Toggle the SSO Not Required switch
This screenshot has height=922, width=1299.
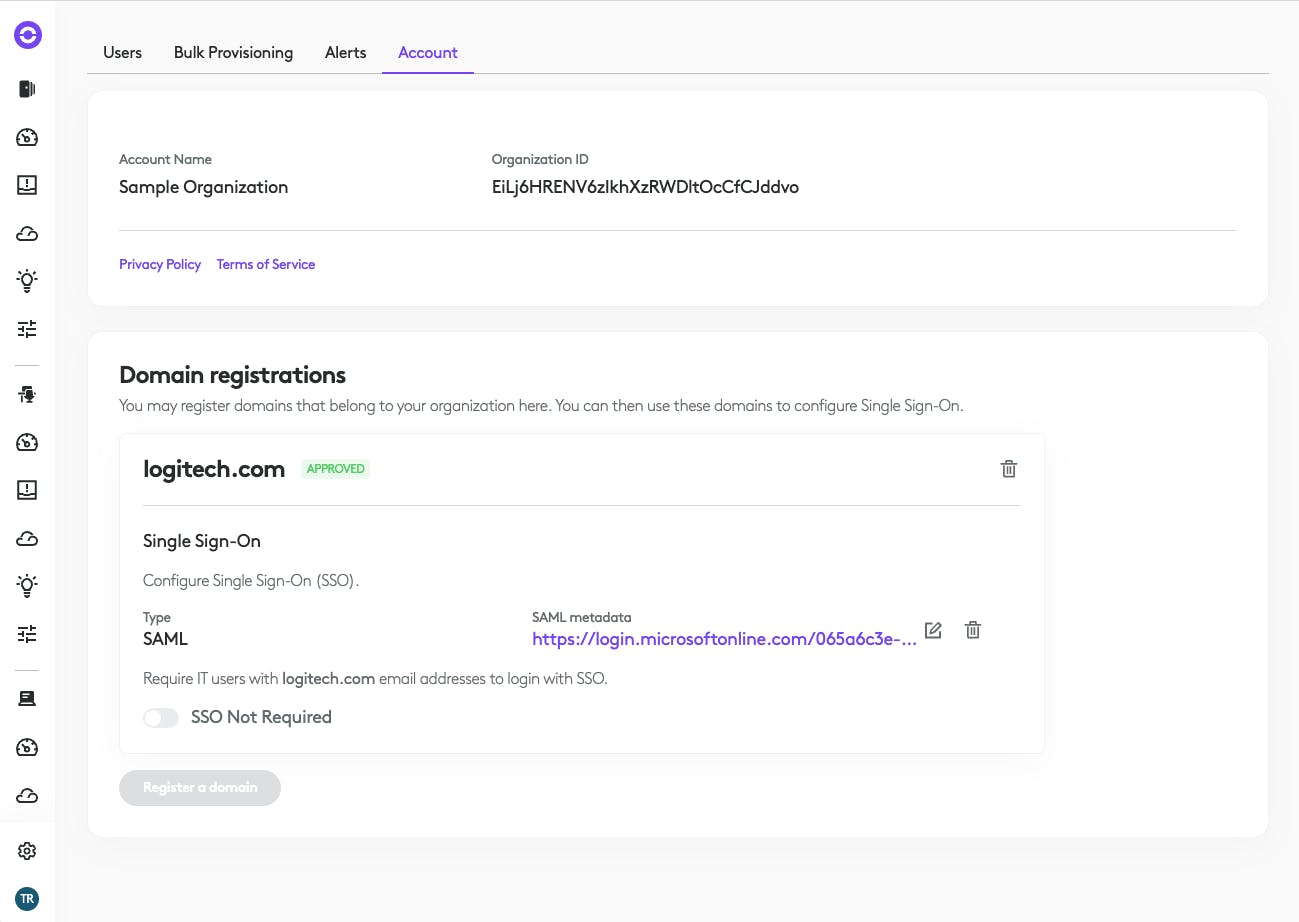(161, 717)
